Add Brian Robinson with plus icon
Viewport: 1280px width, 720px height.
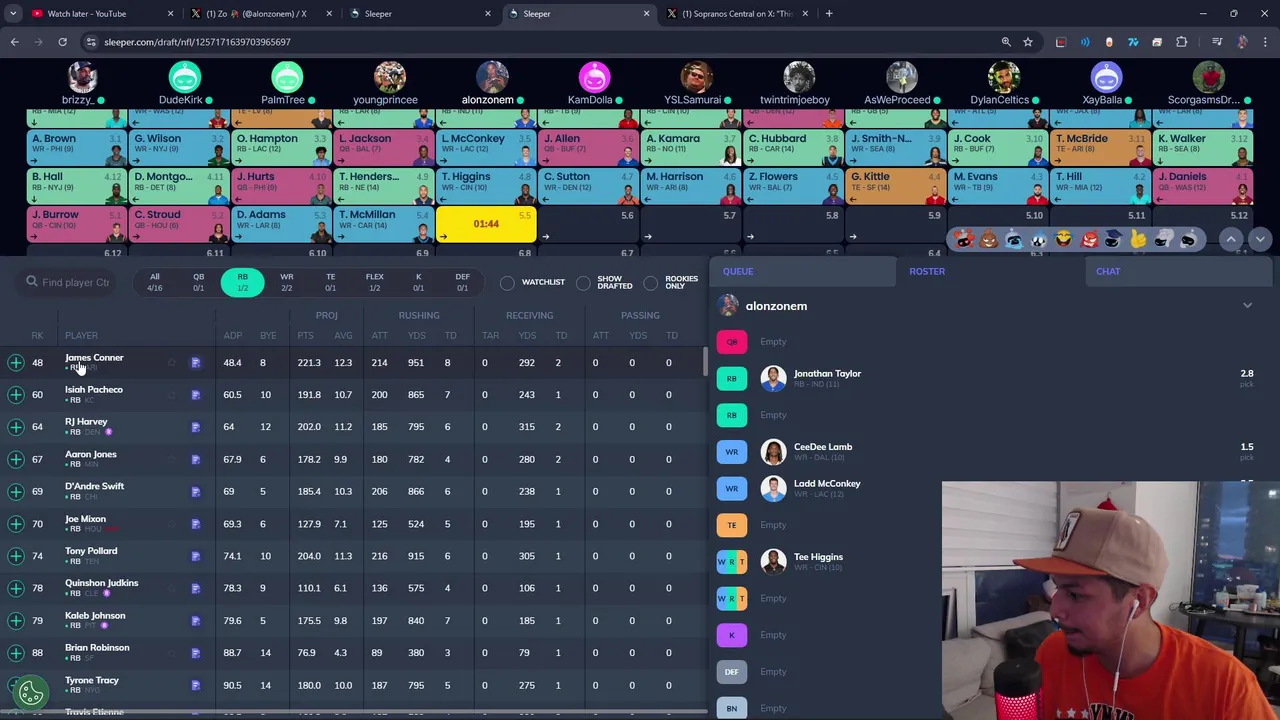16,653
